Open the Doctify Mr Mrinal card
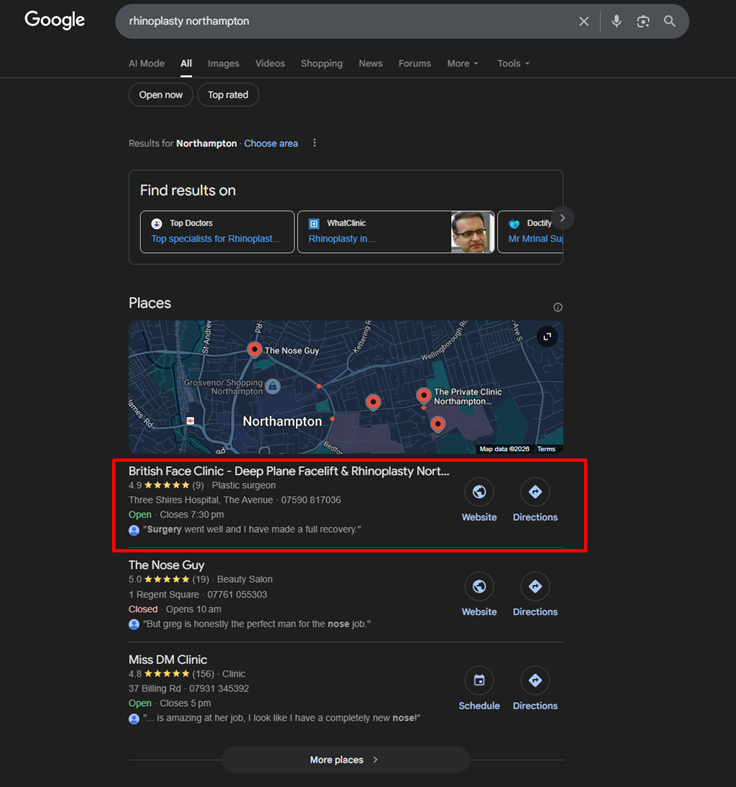 (x=530, y=232)
